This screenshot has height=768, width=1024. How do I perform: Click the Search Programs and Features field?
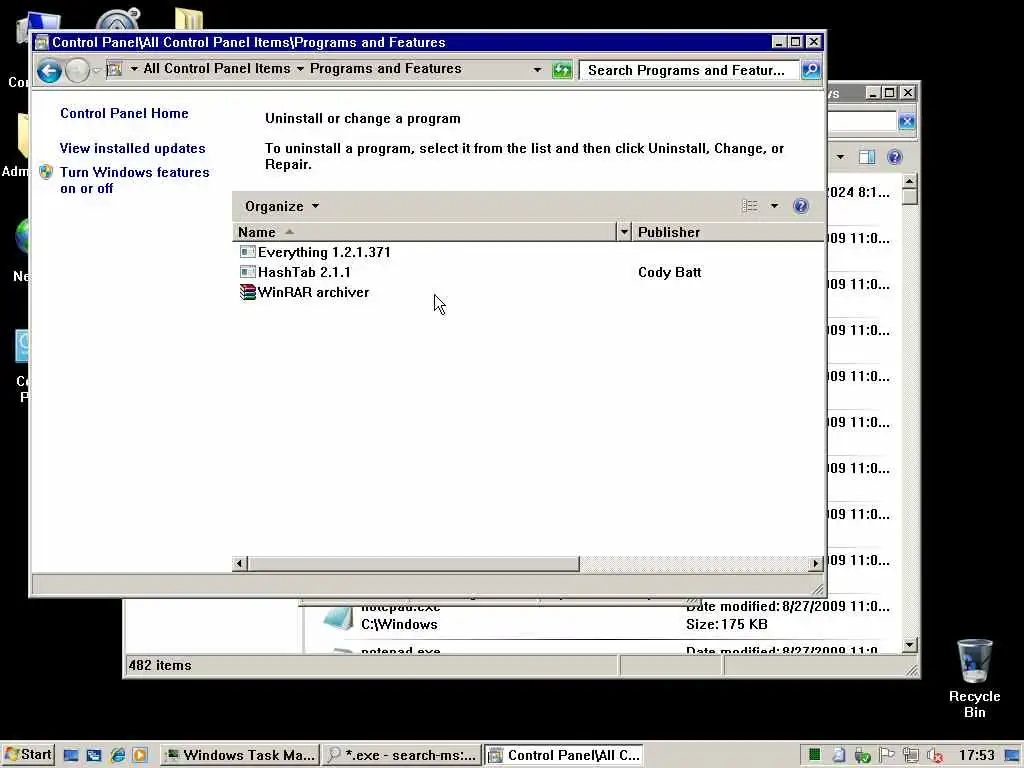(x=689, y=70)
